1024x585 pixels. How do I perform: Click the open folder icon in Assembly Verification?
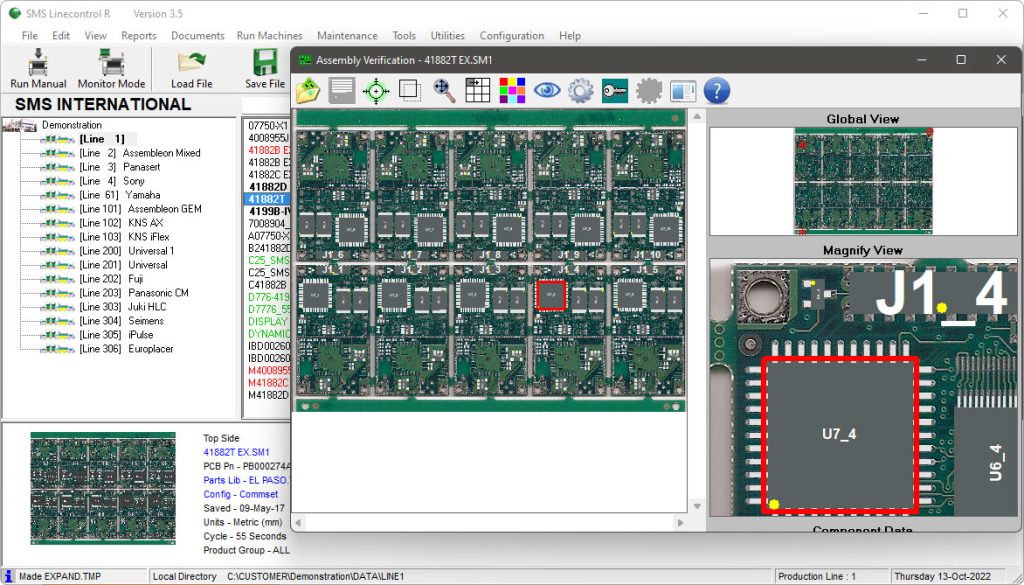point(308,91)
